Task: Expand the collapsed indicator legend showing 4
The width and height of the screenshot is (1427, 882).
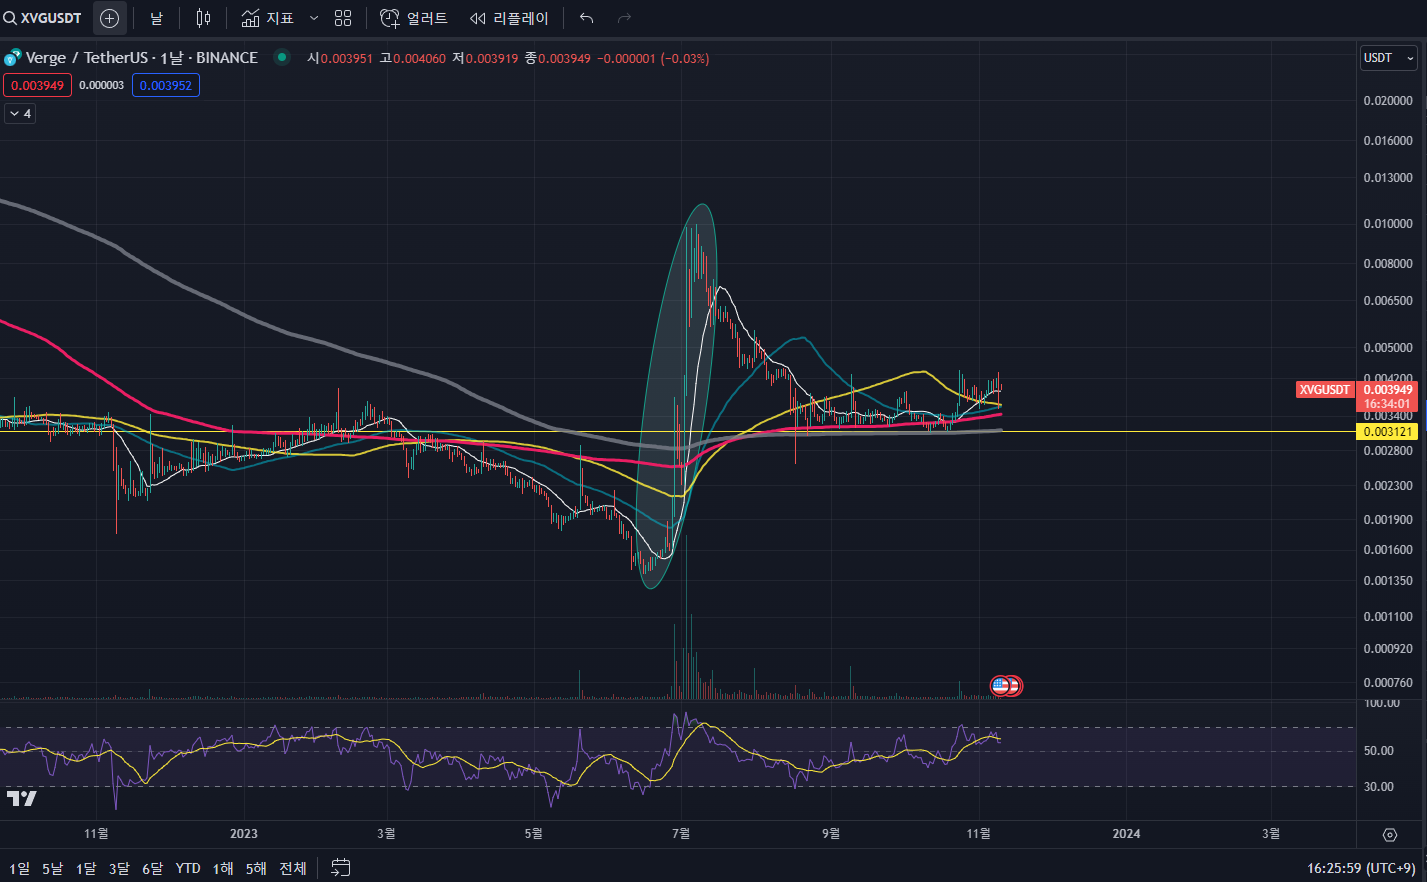Action: tap(20, 114)
